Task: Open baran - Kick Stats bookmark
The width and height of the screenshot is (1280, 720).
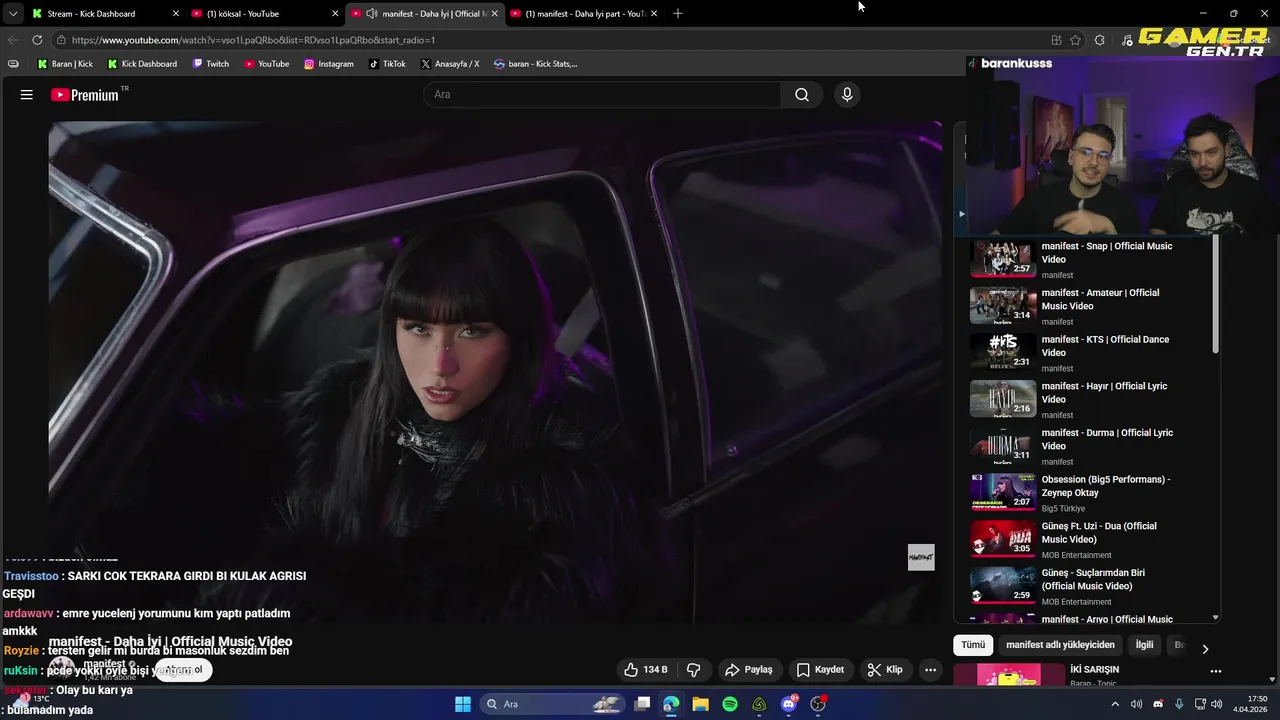Action: (x=536, y=64)
